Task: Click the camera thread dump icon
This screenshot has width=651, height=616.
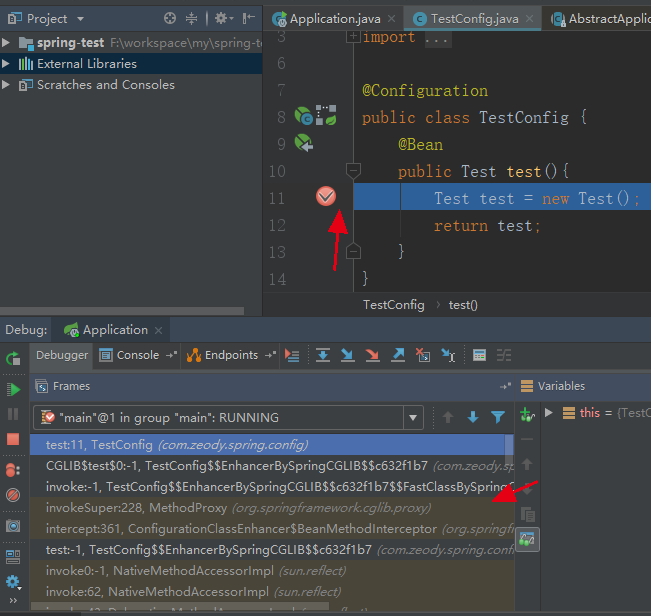Action: pyautogui.click(x=13, y=526)
